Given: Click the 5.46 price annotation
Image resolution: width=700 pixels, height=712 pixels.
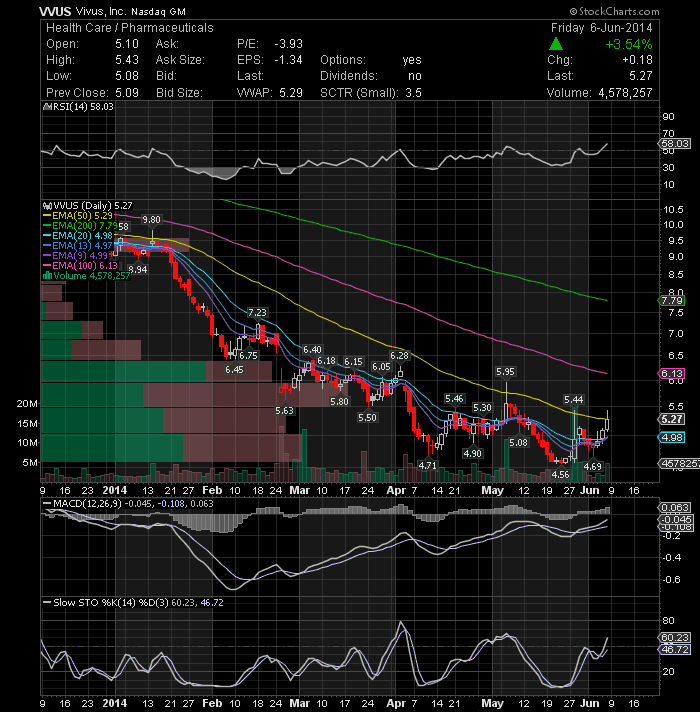Looking at the screenshot, I should 454,399.
